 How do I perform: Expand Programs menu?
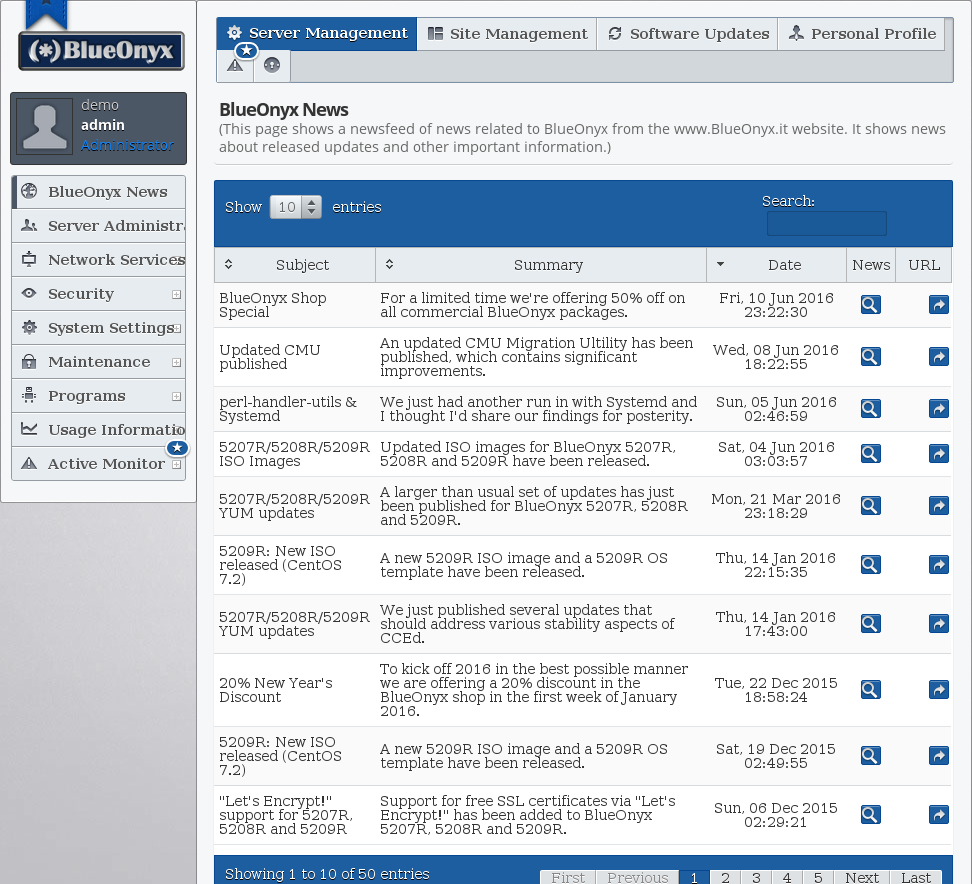pos(99,396)
